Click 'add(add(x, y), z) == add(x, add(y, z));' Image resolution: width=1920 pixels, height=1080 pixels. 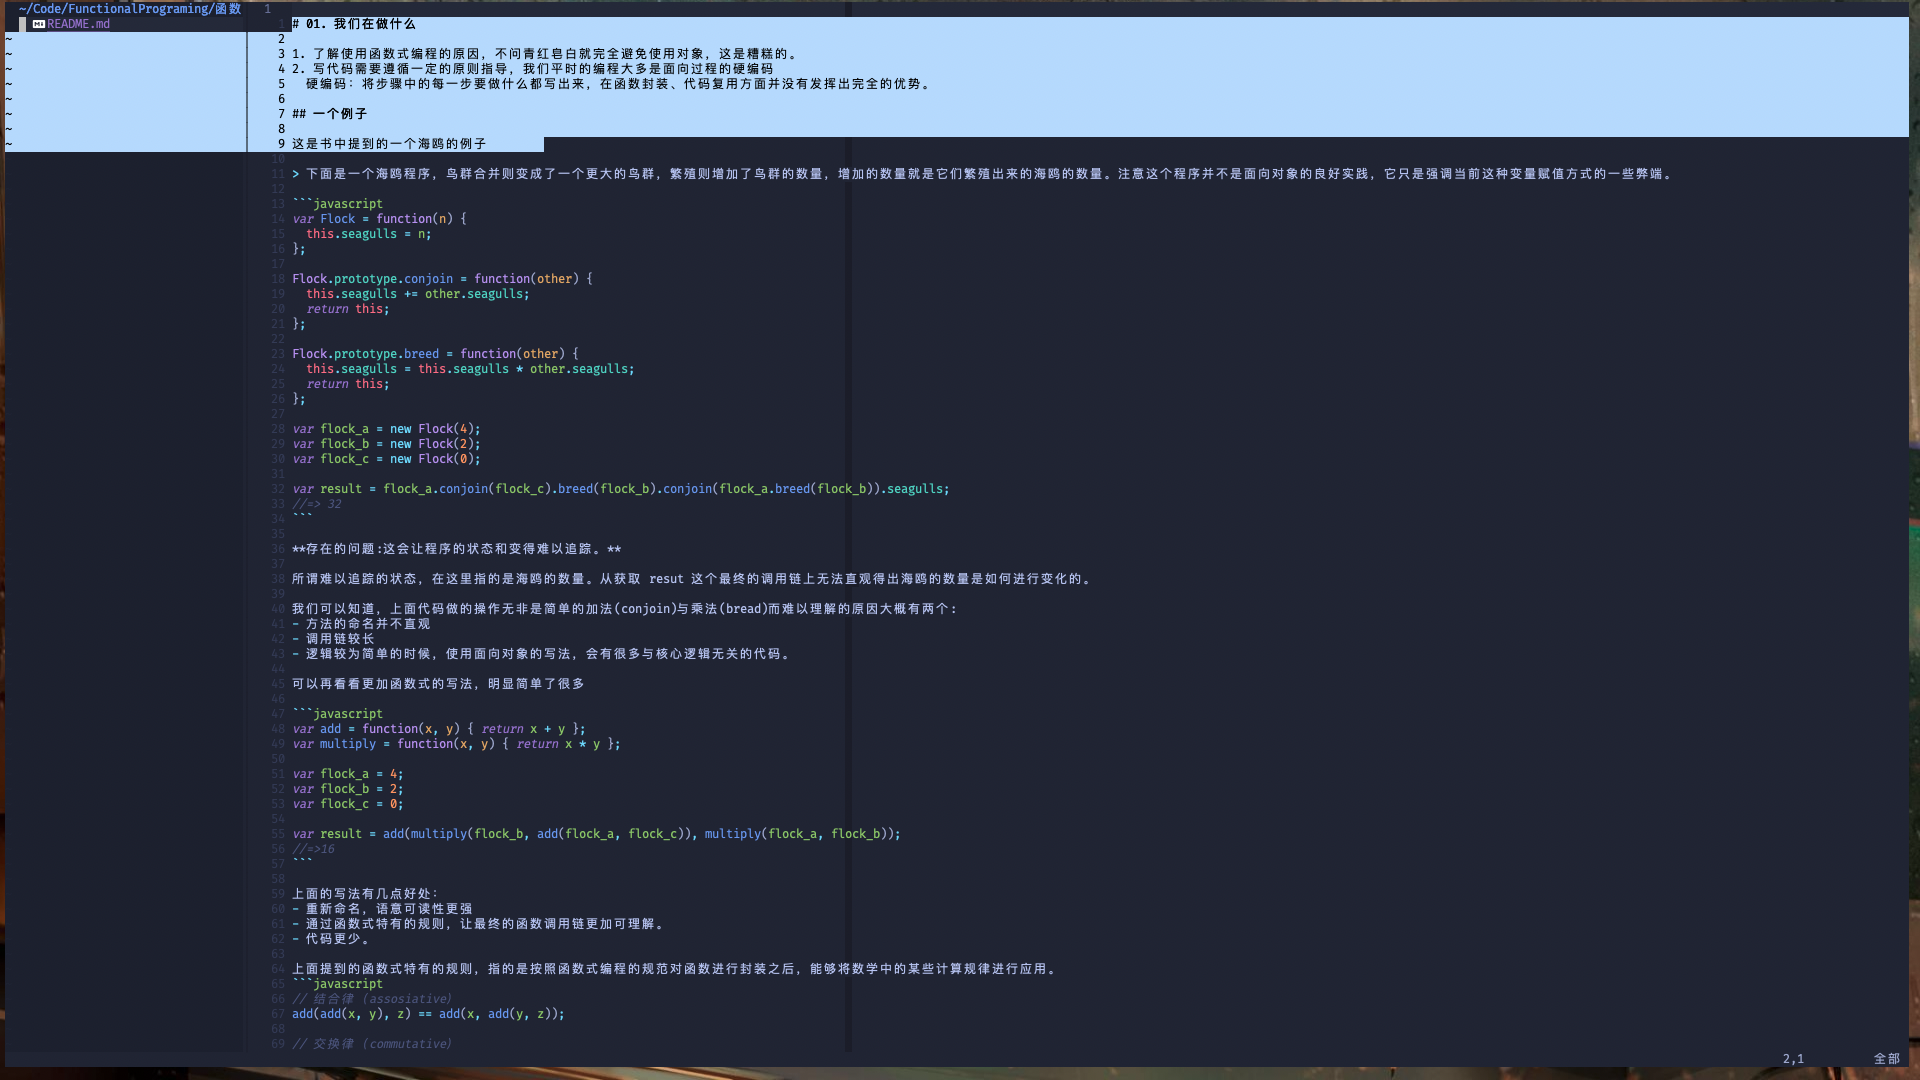pos(428,1014)
